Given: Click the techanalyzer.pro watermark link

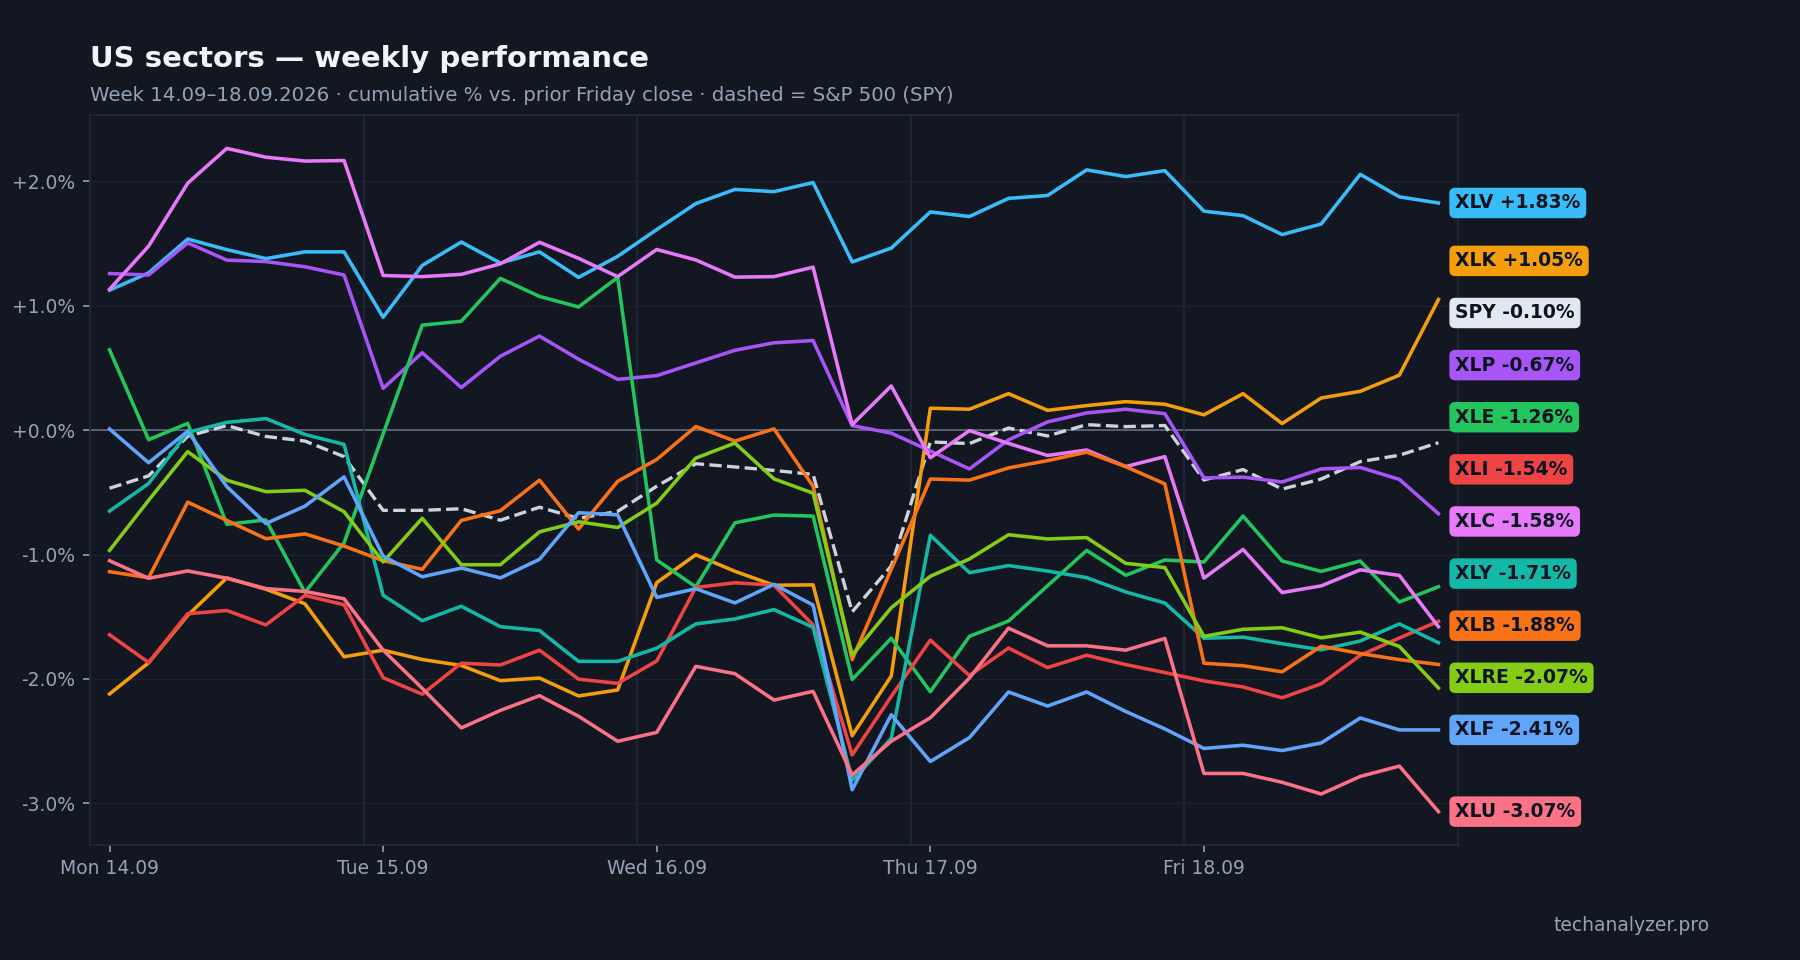Looking at the screenshot, I should click(x=1631, y=925).
